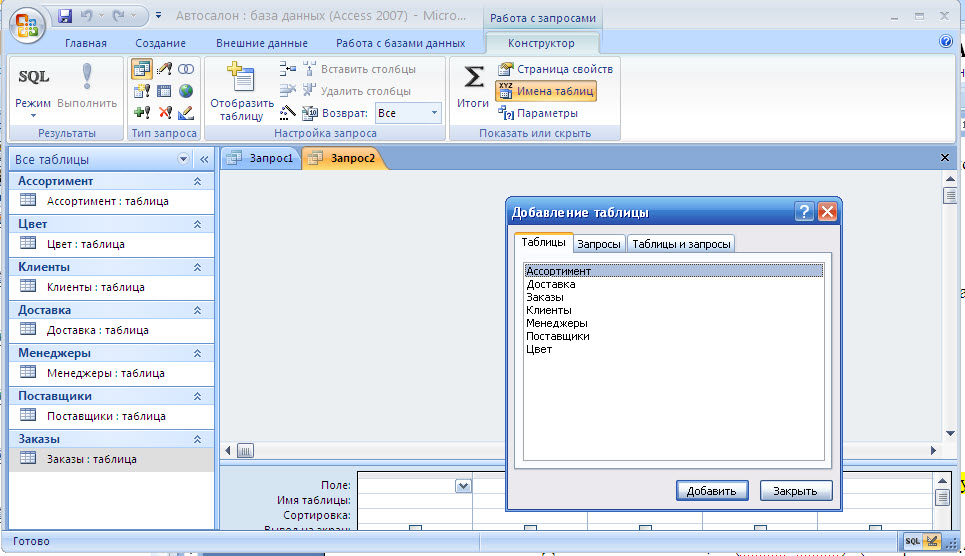Open the Внешние данные ribbon tab
Screen dimensions: 965x556
[262, 43]
